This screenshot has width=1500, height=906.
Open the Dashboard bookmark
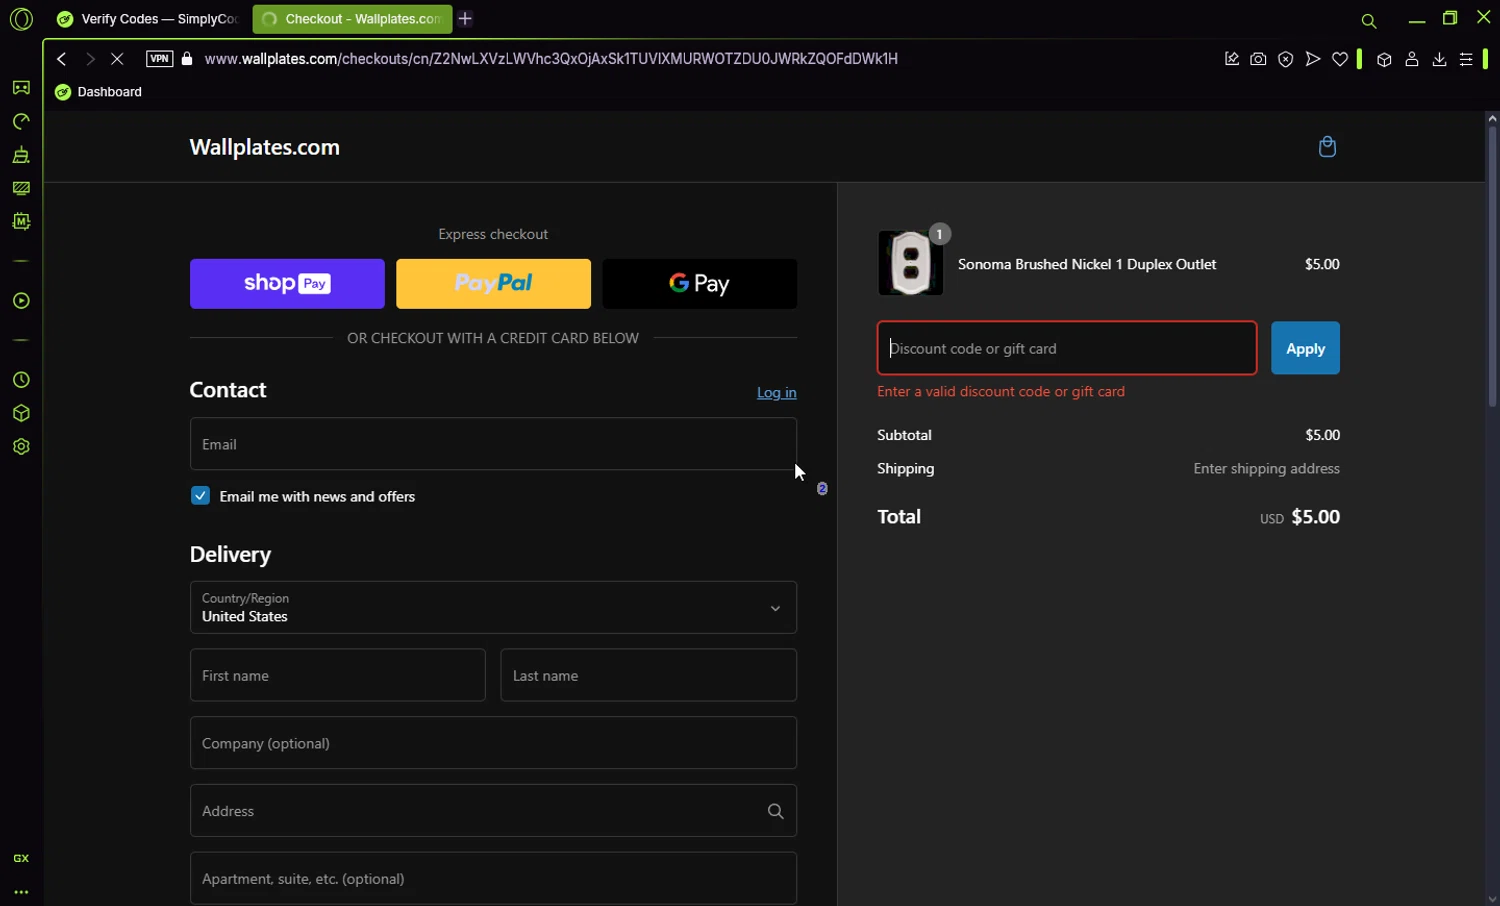click(x=99, y=92)
